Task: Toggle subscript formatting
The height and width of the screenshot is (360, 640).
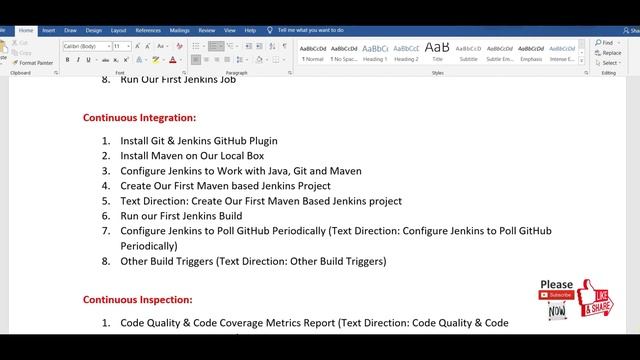Action: click(x=116, y=60)
